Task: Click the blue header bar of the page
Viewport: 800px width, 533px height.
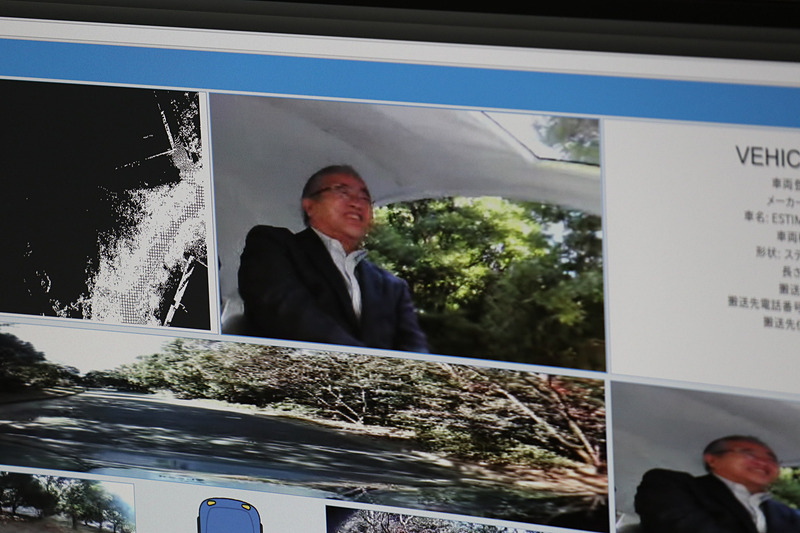Action: tap(400, 83)
